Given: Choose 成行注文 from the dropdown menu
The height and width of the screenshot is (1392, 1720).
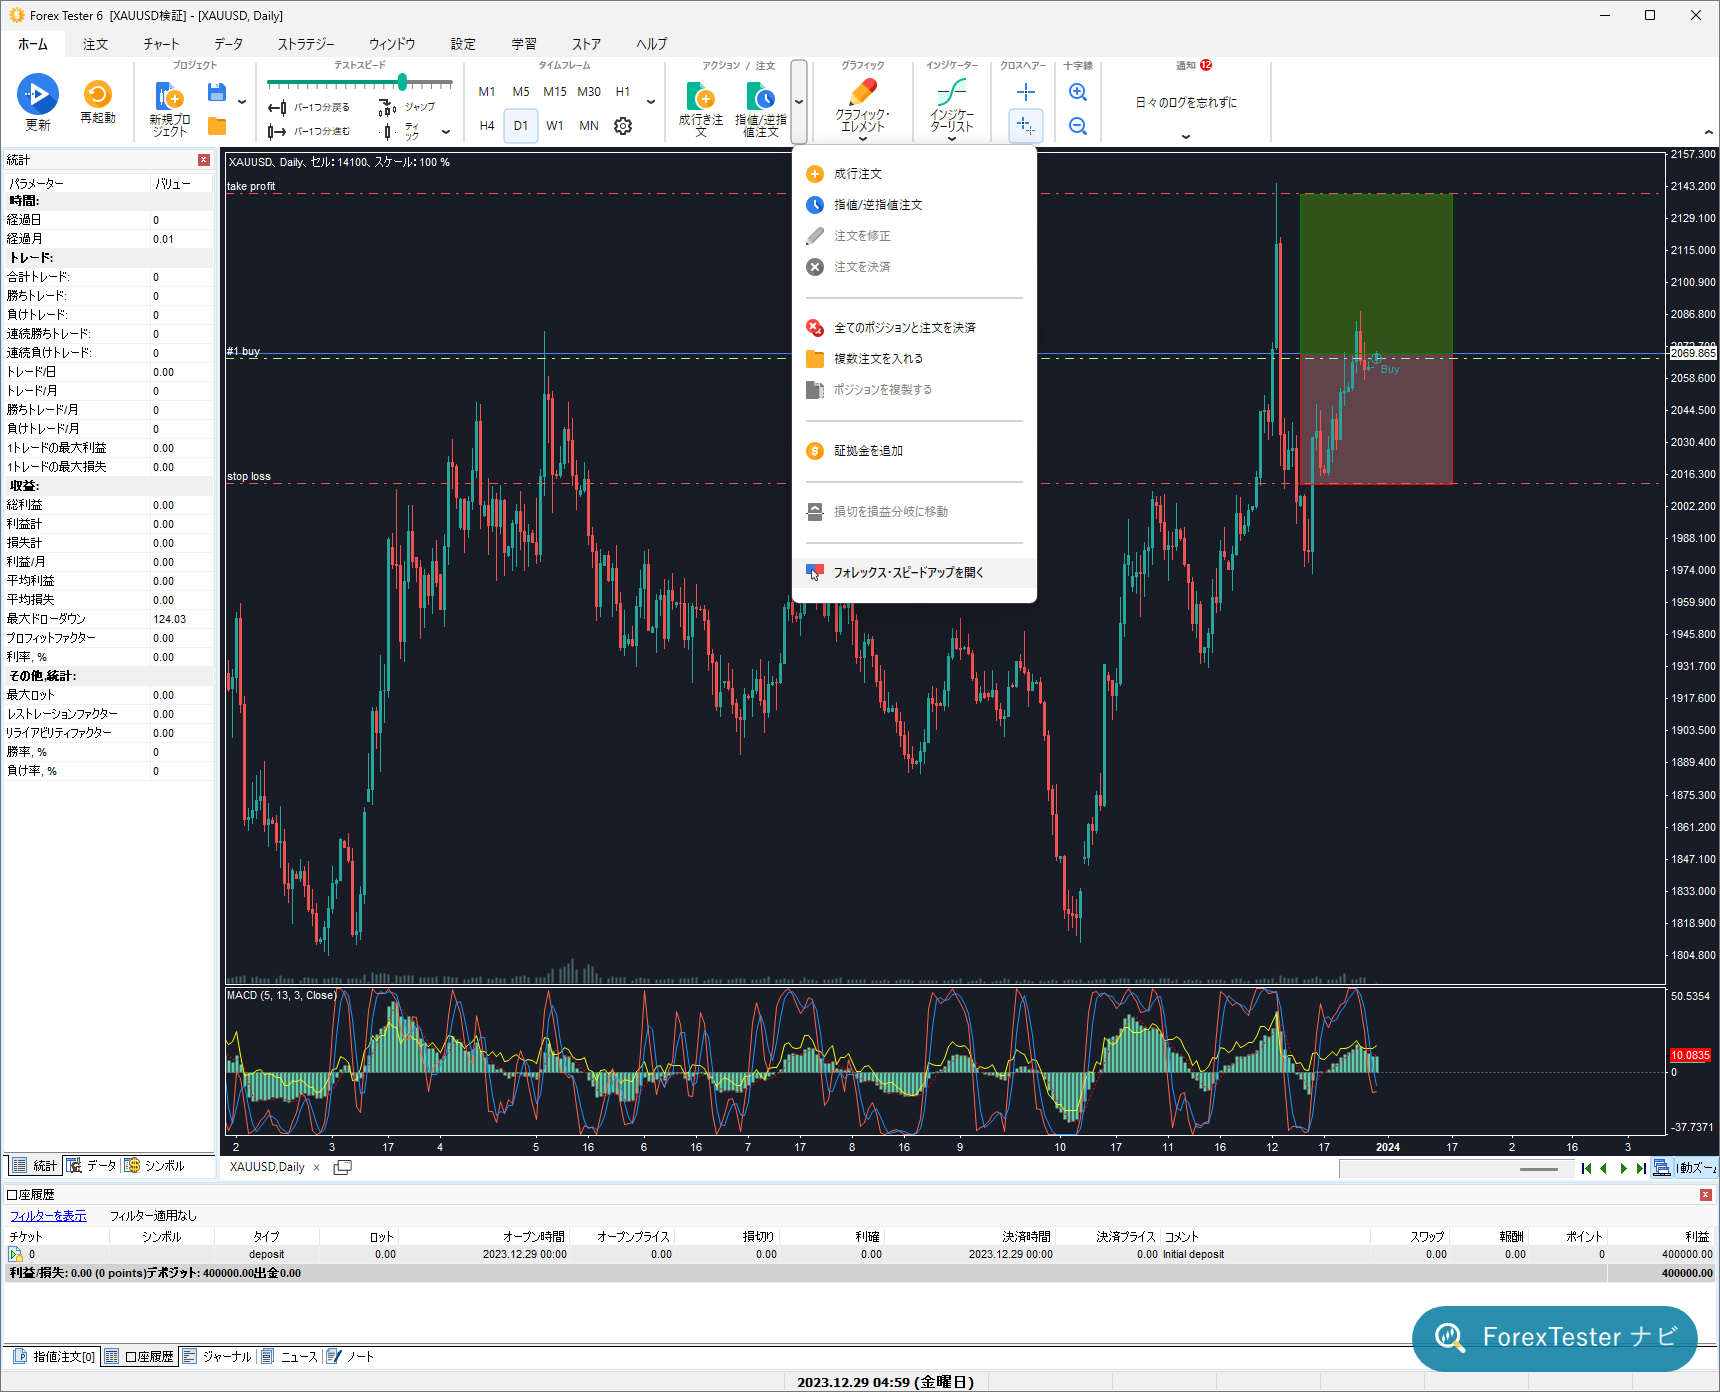Looking at the screenshot, I should (x=914, y=174).
